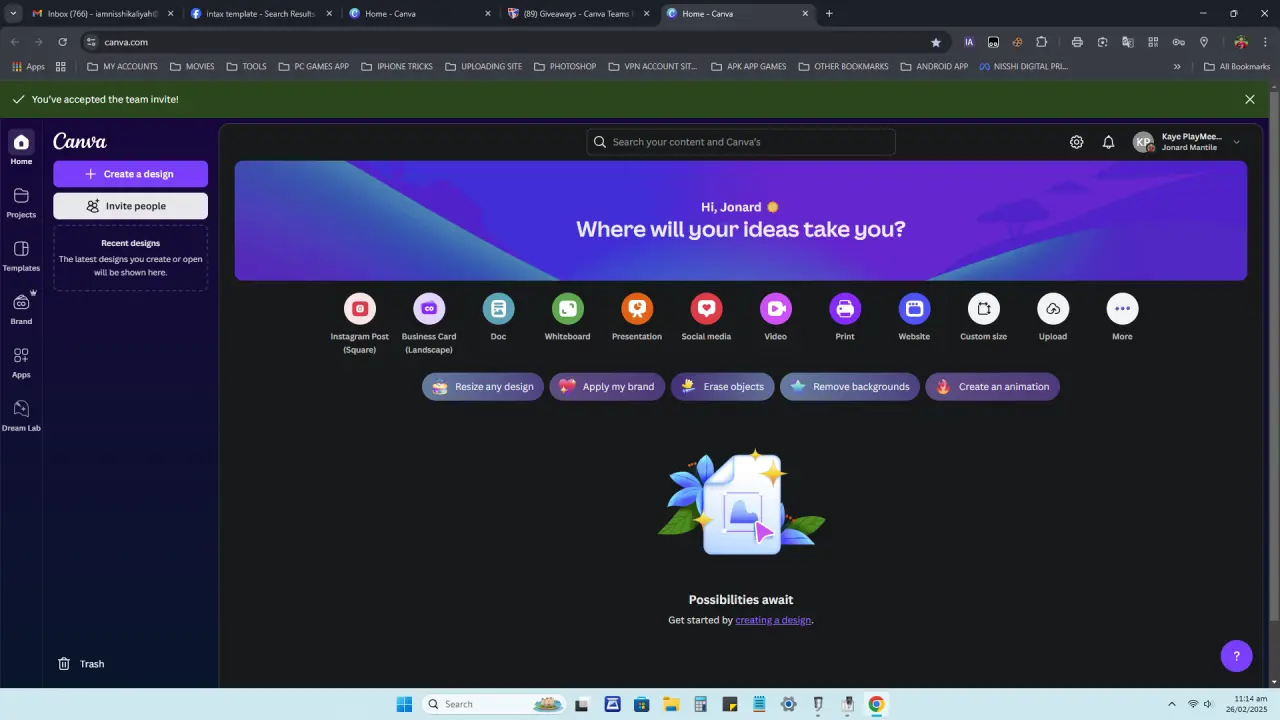Select Erase objects
Image resolution: width=1280 pixels, height=720 pixels.
click(722, 387)
